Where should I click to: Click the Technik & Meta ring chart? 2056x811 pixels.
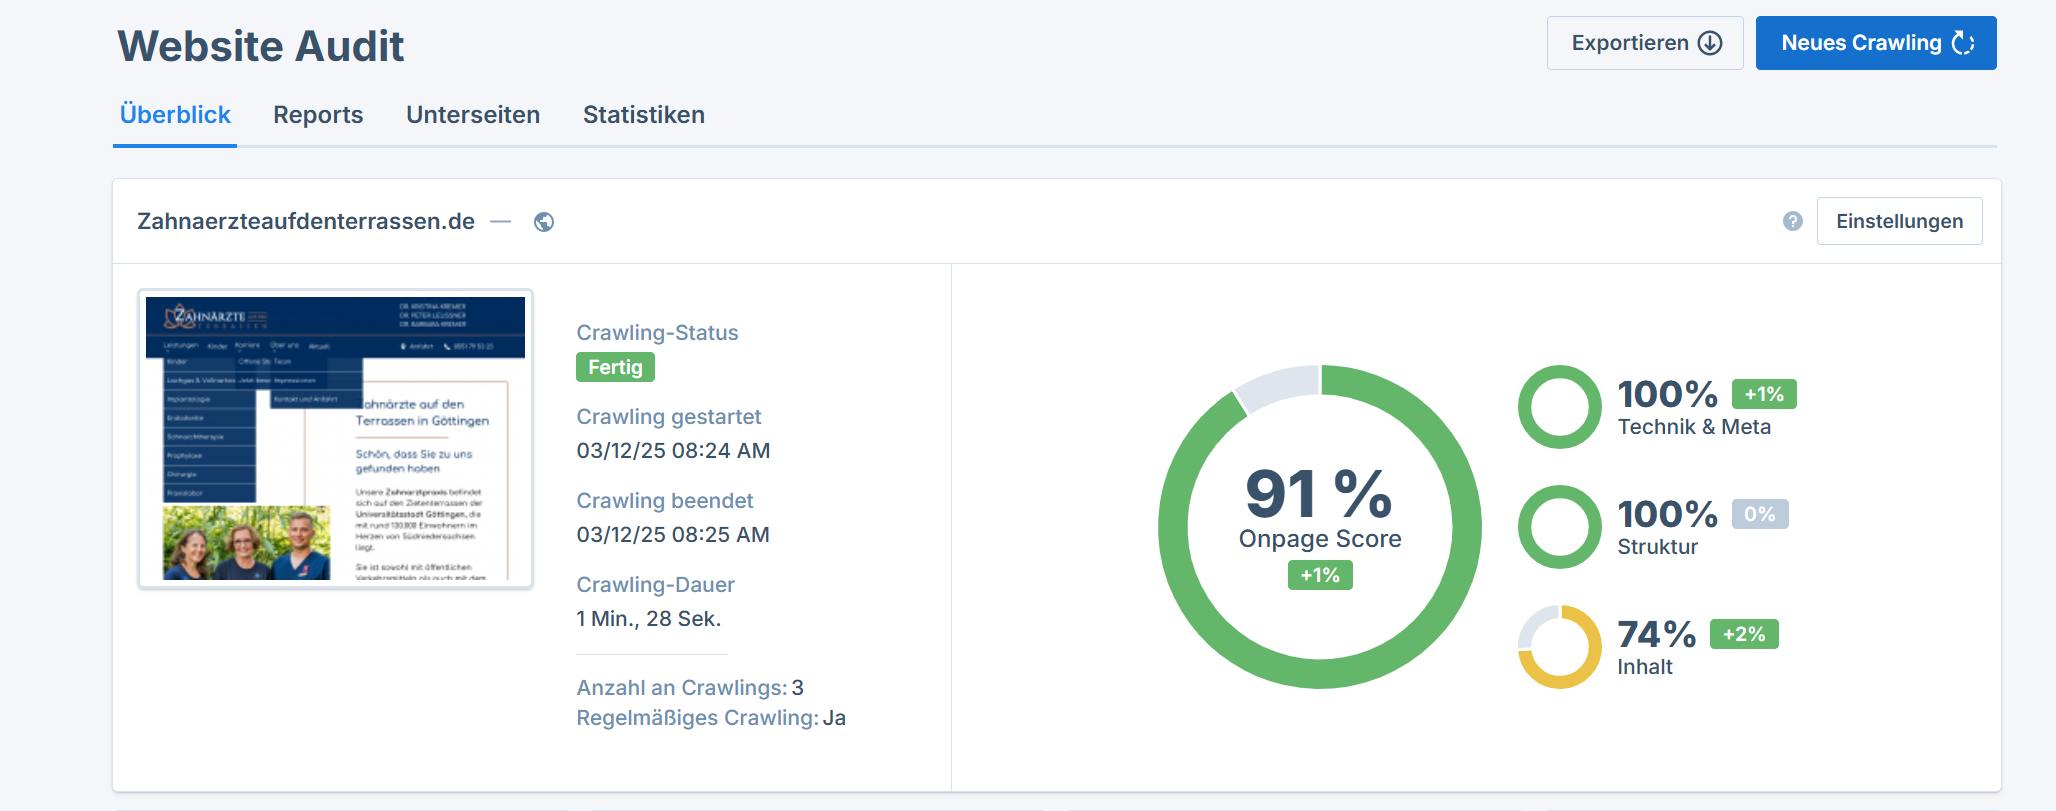1559,407
